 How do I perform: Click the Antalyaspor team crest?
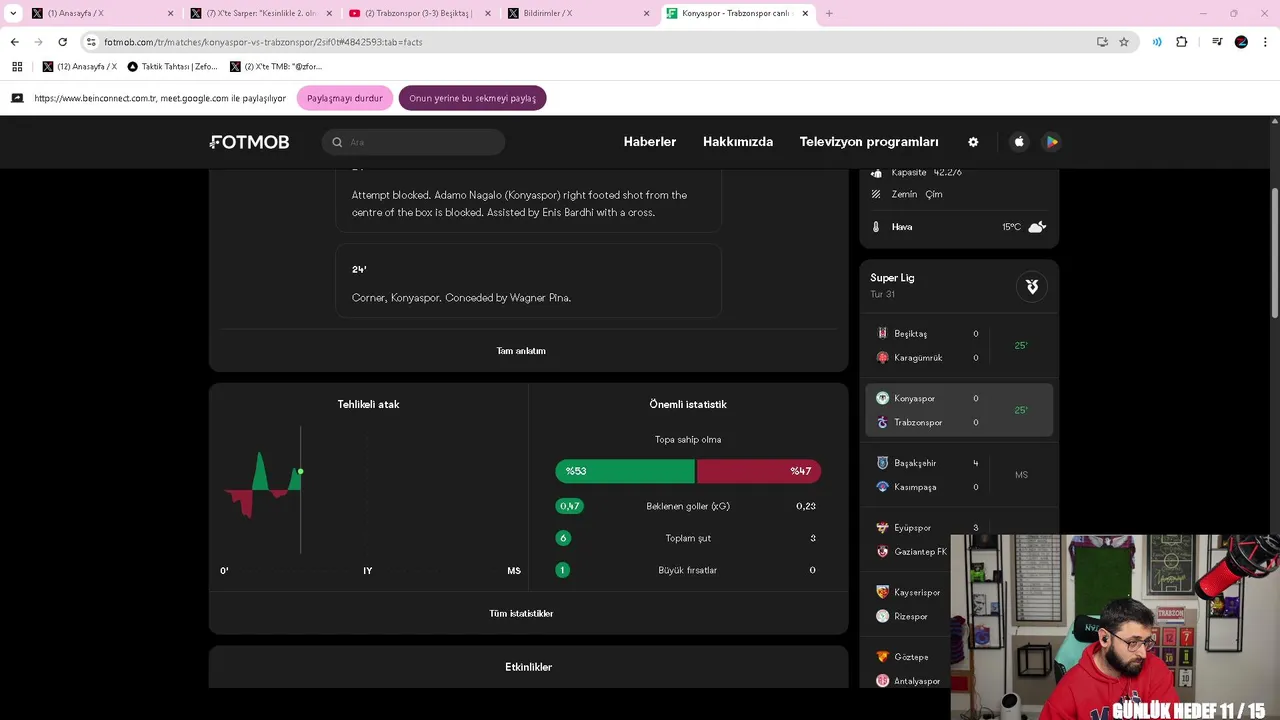pos(882,681)
